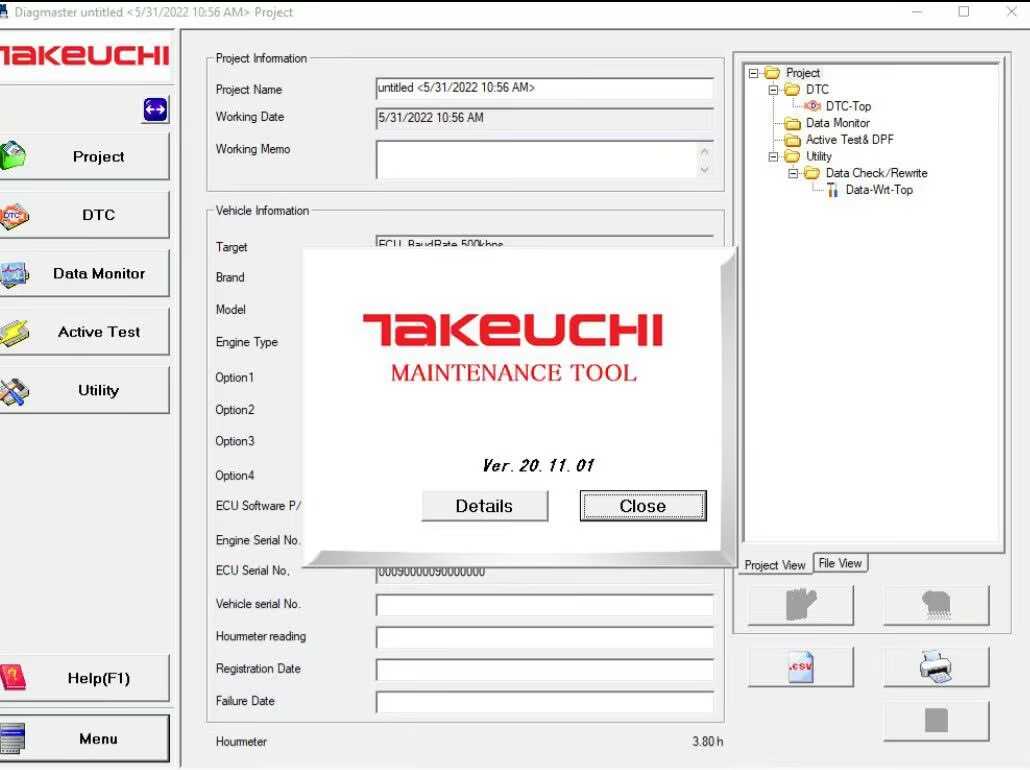Collapse the DTC folder in tree

(774, 90)
